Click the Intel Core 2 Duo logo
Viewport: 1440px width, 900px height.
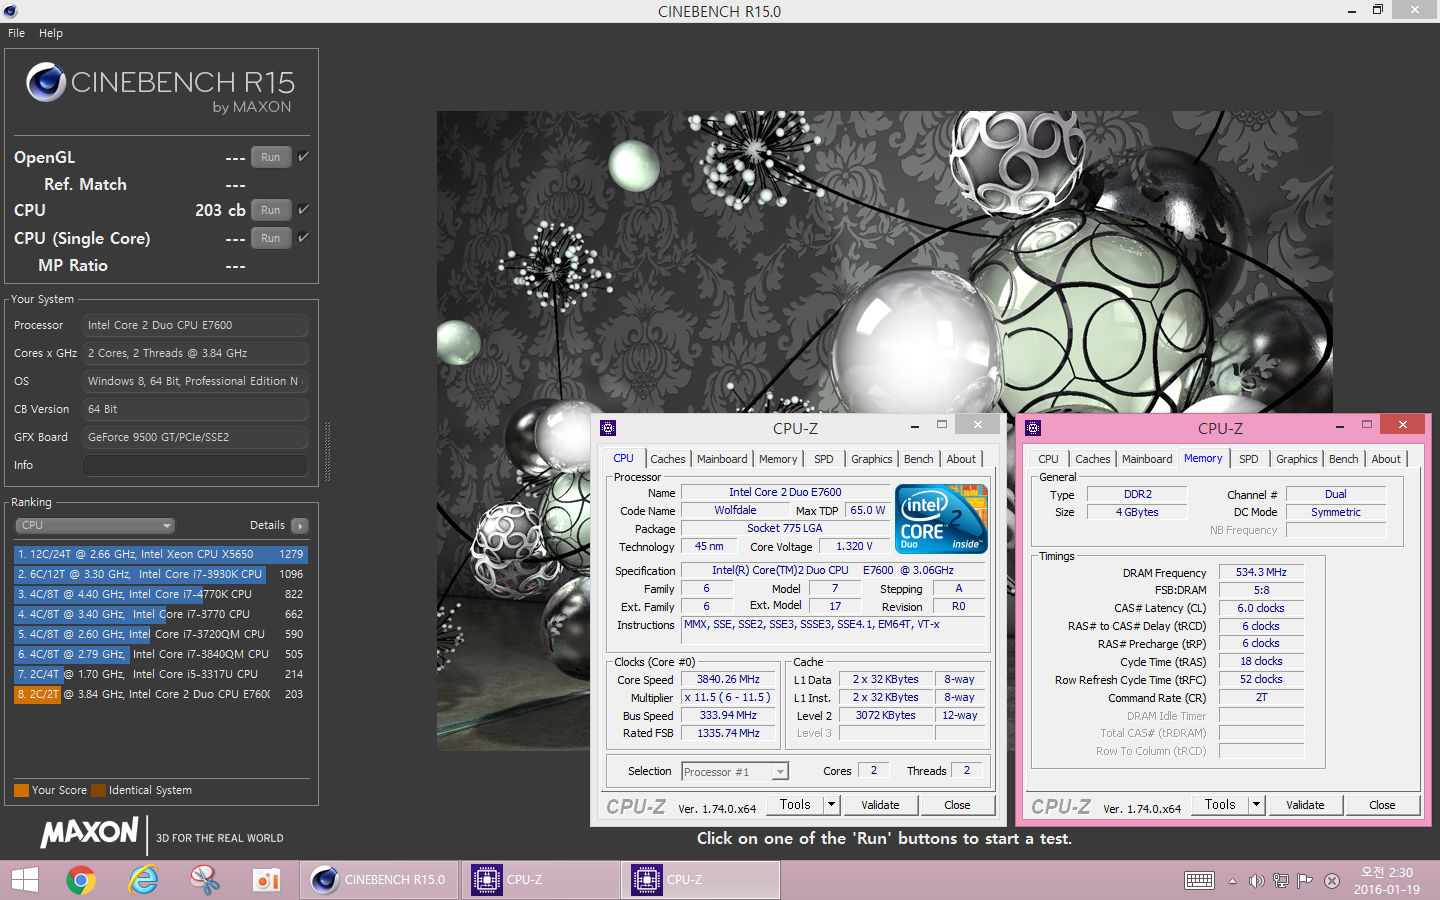942,519
